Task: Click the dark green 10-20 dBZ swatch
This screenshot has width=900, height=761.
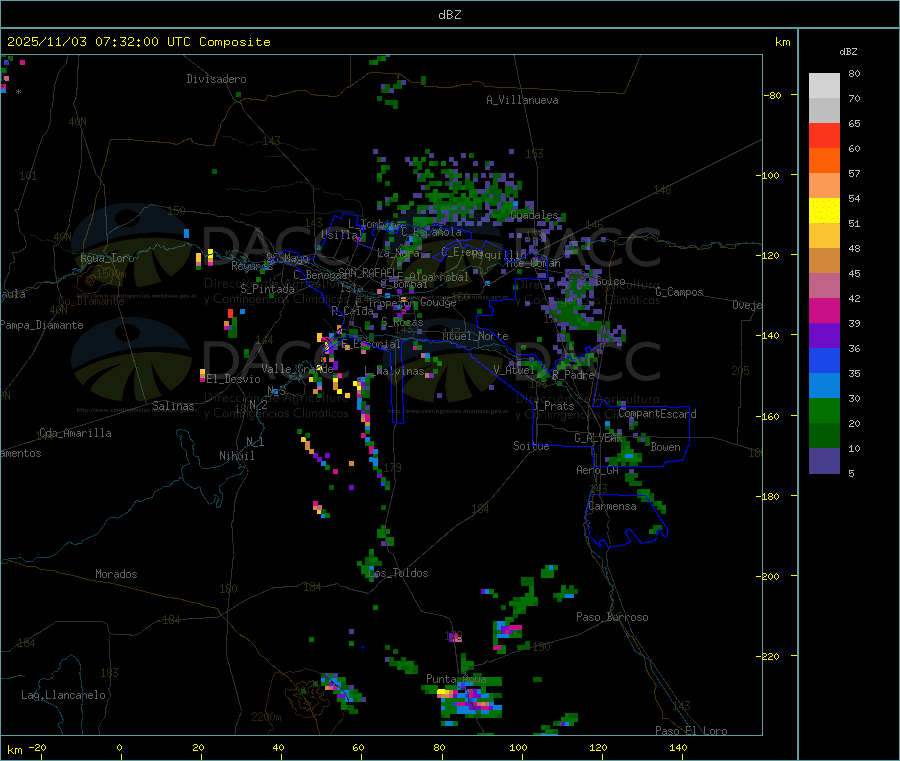Action: pyautogui.click(x=824, y=436)
